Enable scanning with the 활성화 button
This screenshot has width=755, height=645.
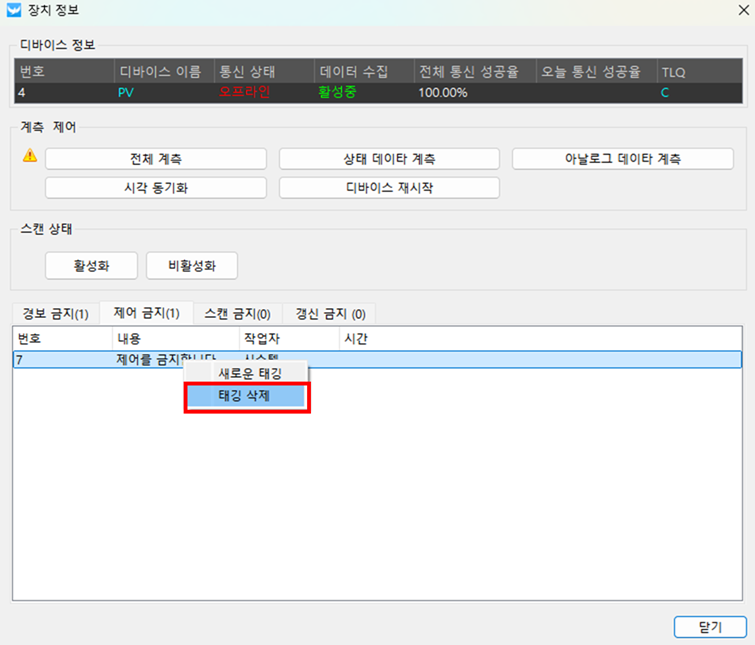pos(91,266)
